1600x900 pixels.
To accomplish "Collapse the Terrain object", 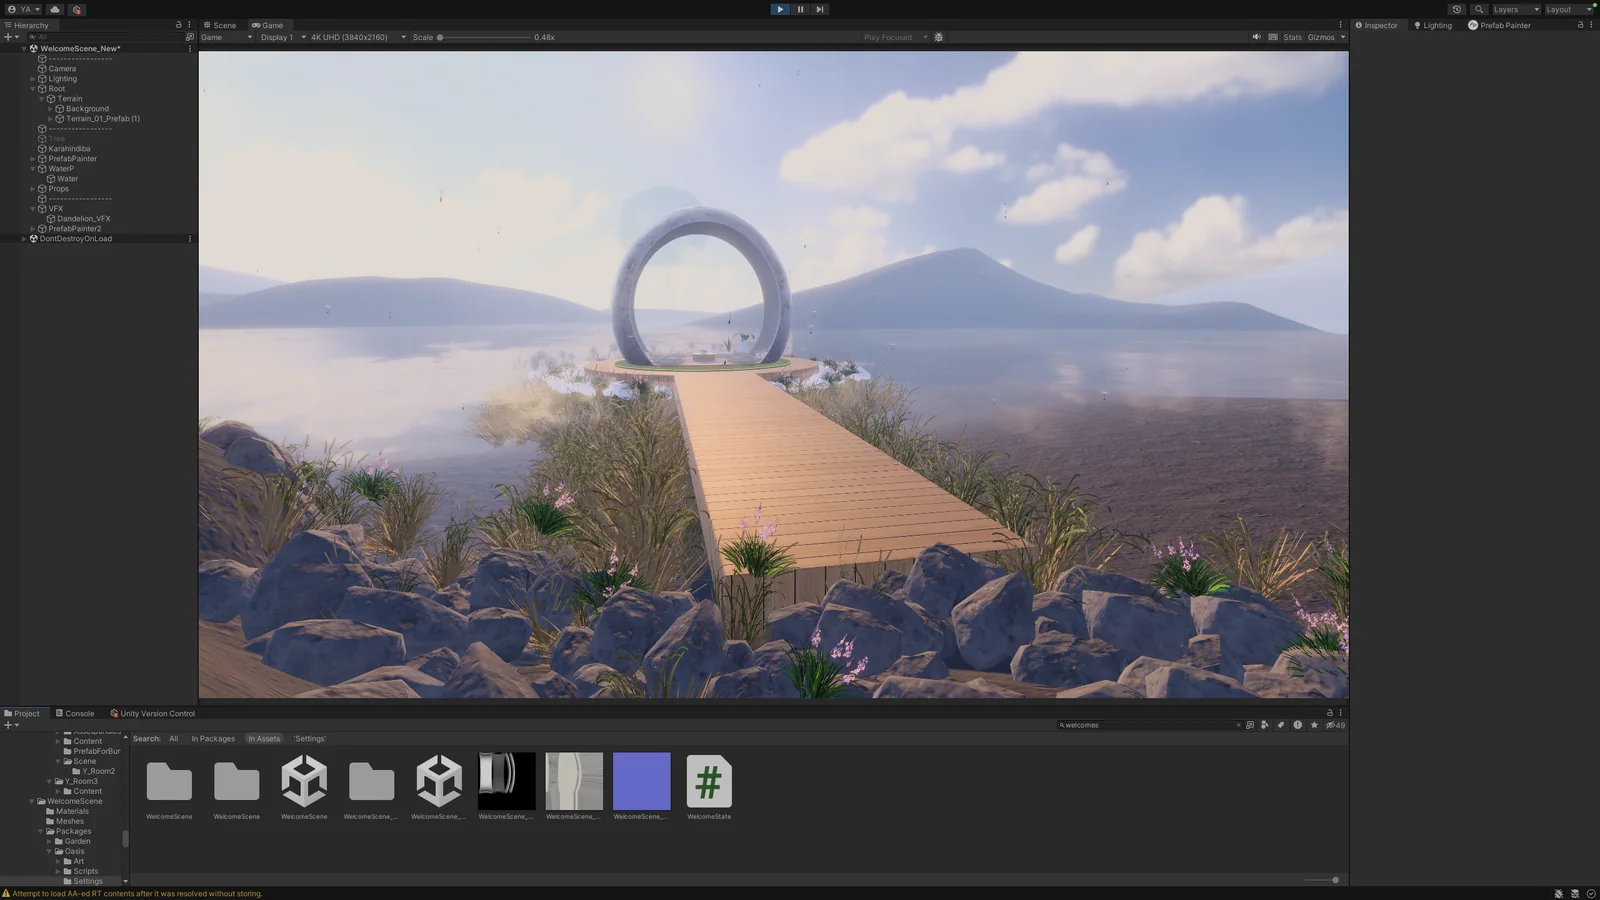I will tap(42, 98).
